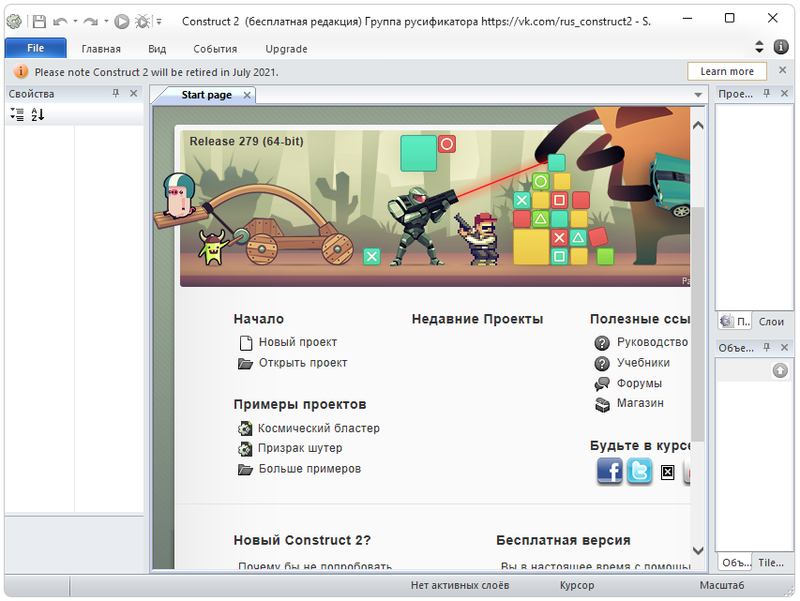This screenshot has width=800, height=601.
Task: Click the Debug layout bug icon
Action: click(143, 21)
